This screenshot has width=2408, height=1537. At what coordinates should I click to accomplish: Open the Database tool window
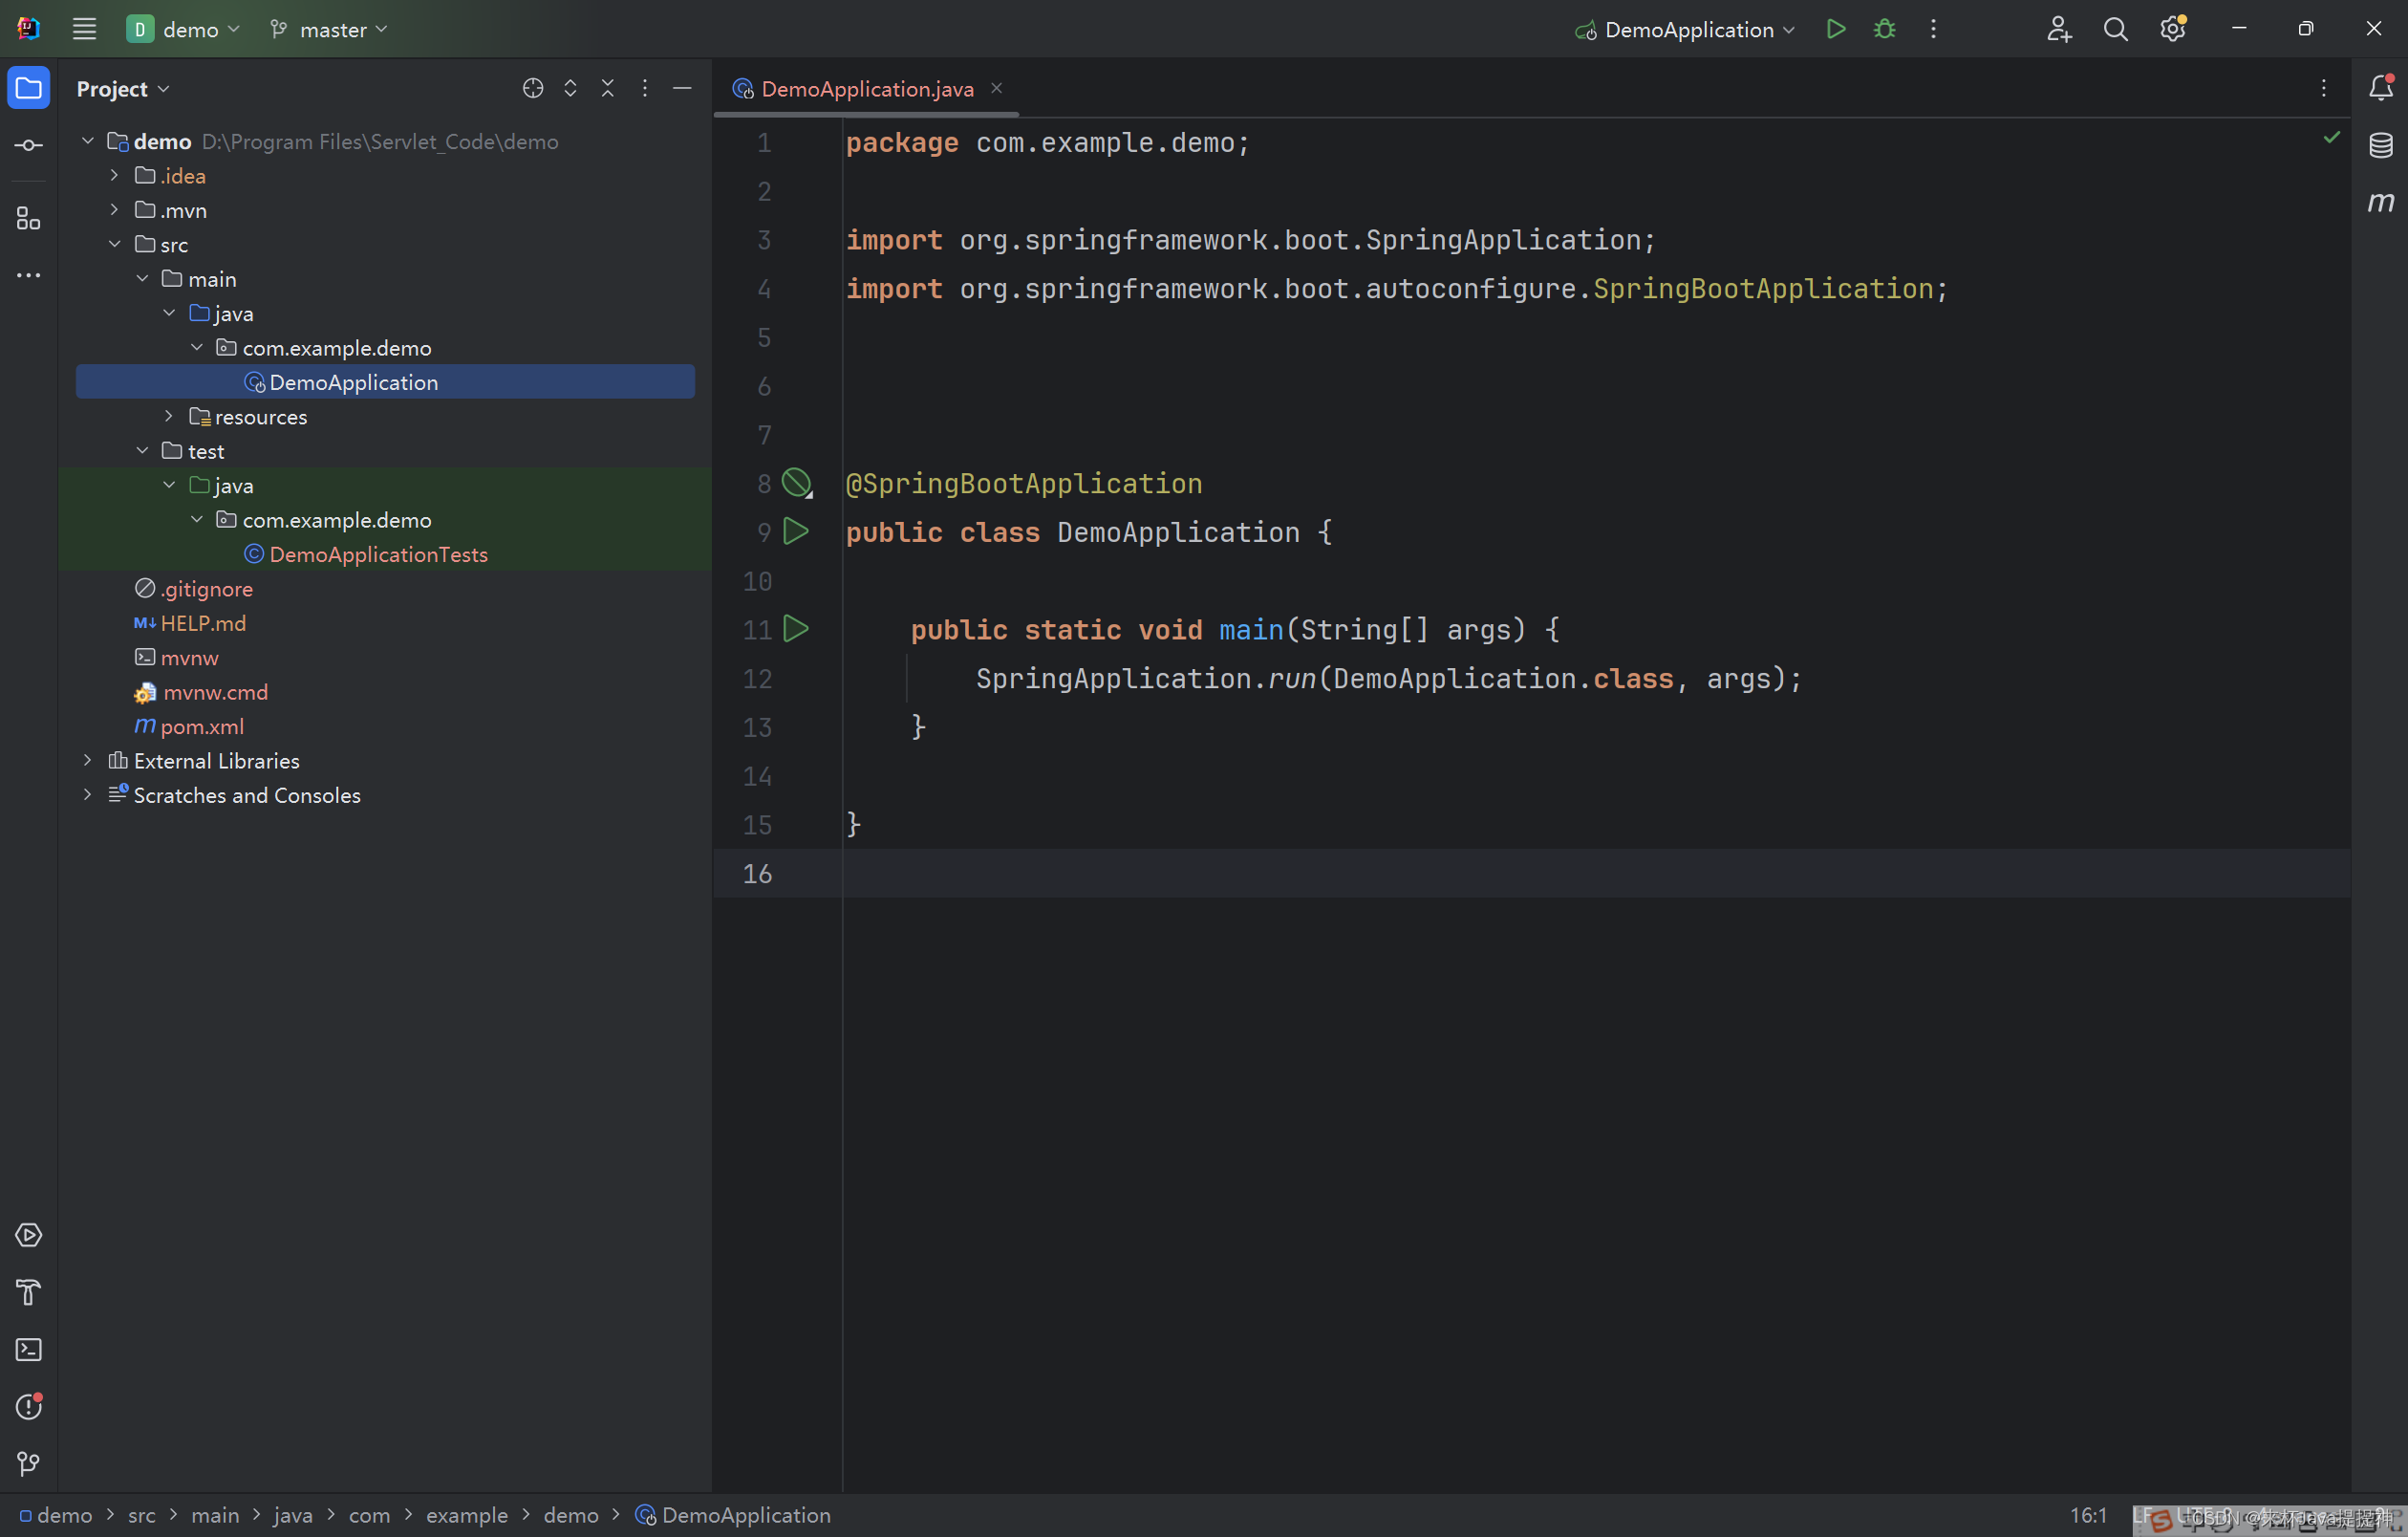(2380, 145)
